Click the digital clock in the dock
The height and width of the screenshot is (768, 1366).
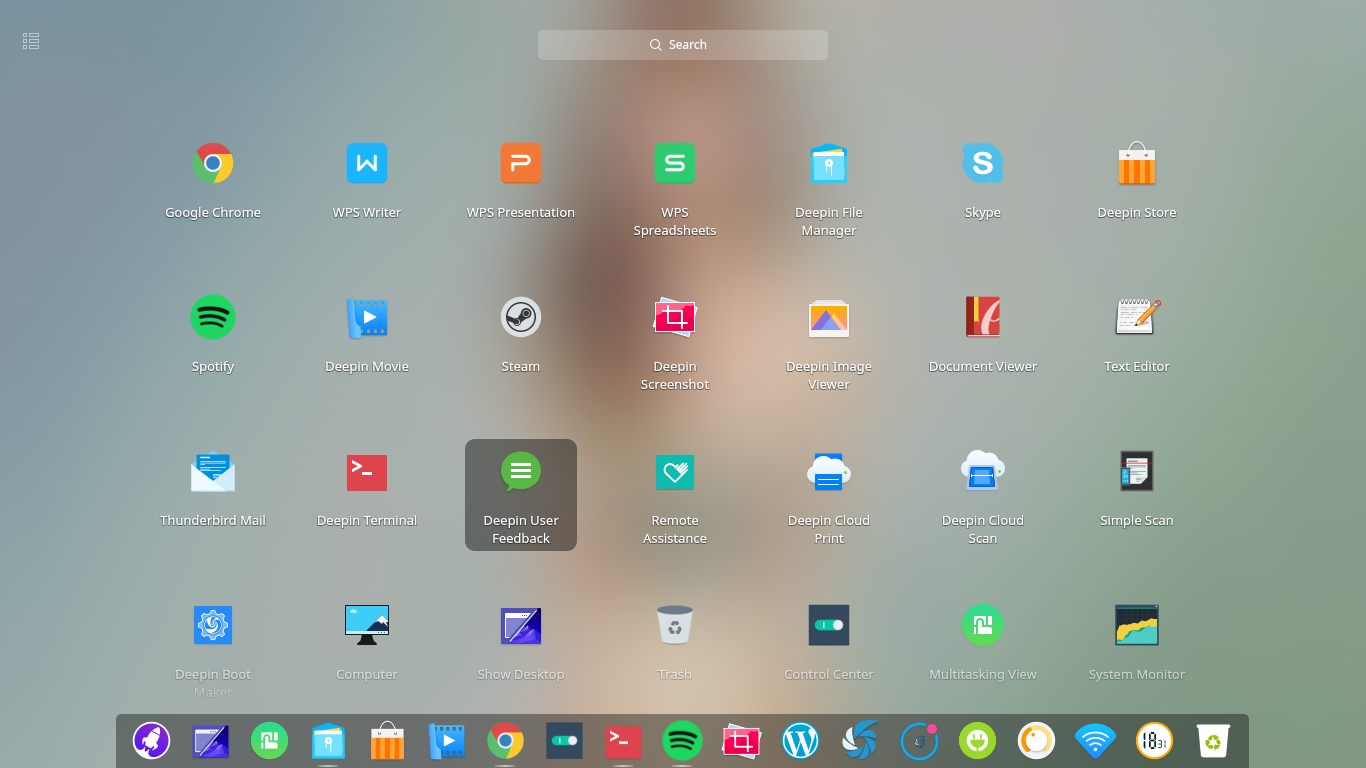[1155, 741]
